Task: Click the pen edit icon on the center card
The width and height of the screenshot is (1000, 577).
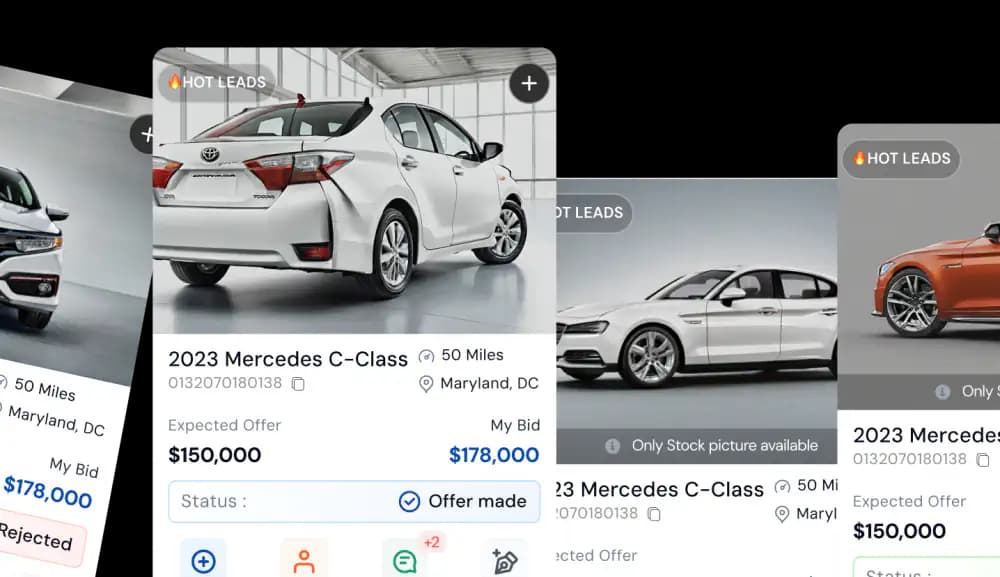Action: click(504, 561)
